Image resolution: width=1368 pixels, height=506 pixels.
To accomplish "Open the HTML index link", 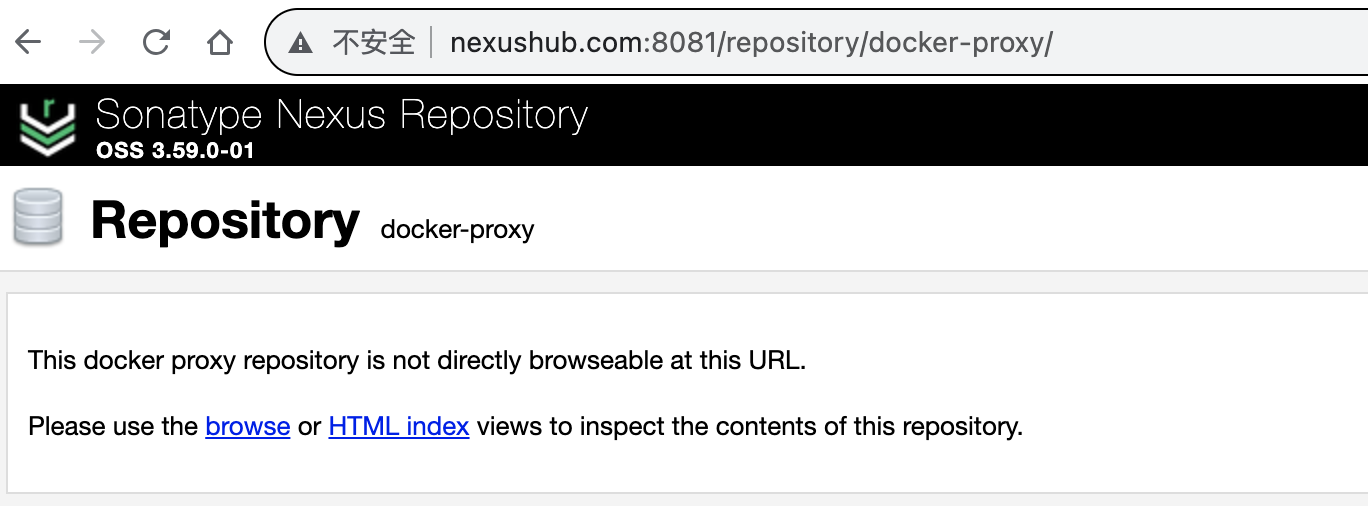I will 399,427.
